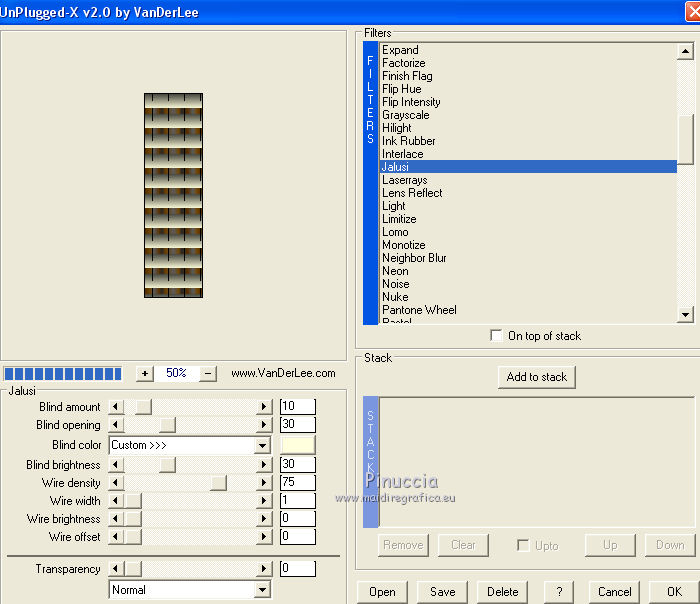Screen dimensions: 700x604
Task: Decrease Wire width with left arrow
Action: coord(116,500)
